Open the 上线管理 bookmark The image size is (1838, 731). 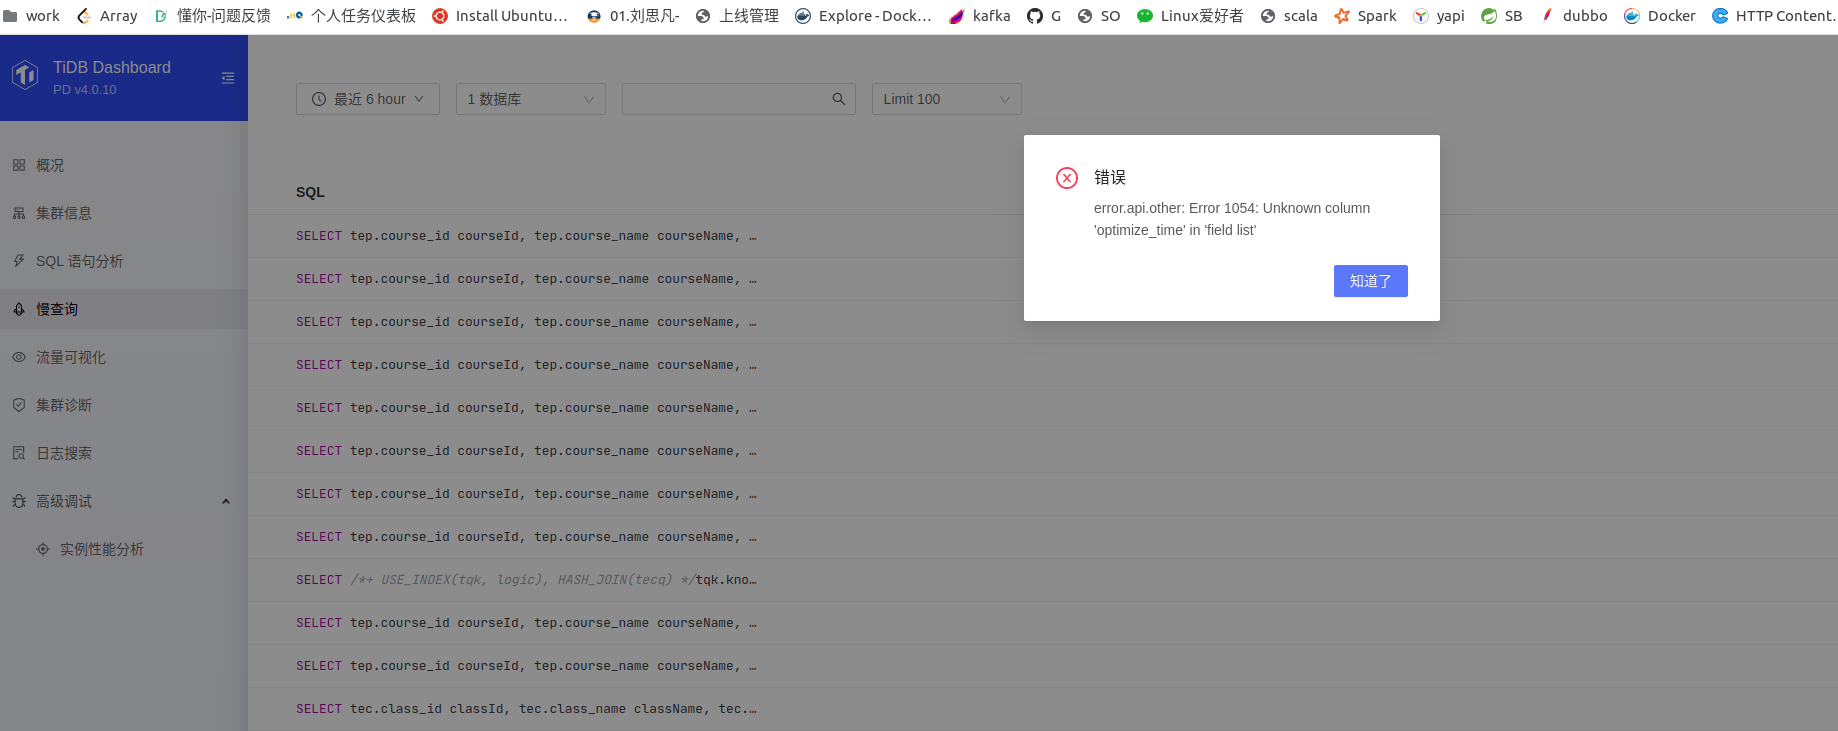point(737,16)
